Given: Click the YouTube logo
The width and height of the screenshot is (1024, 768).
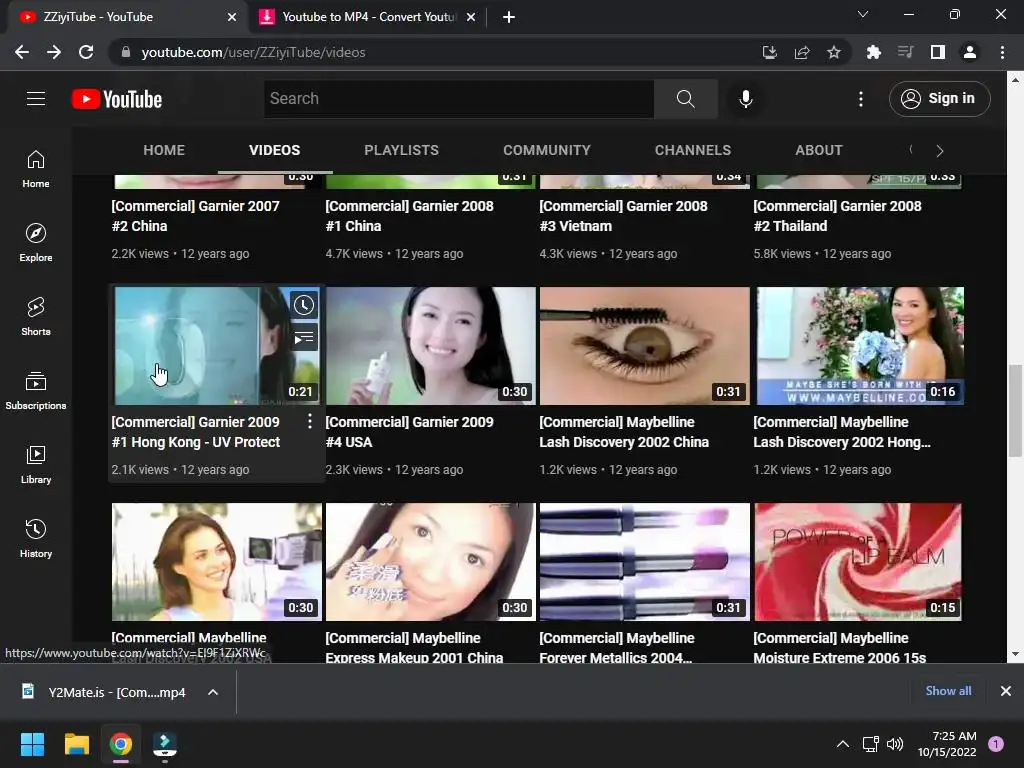Looking at the screenshot, I should pyautogui.click(x=117, y=99).
